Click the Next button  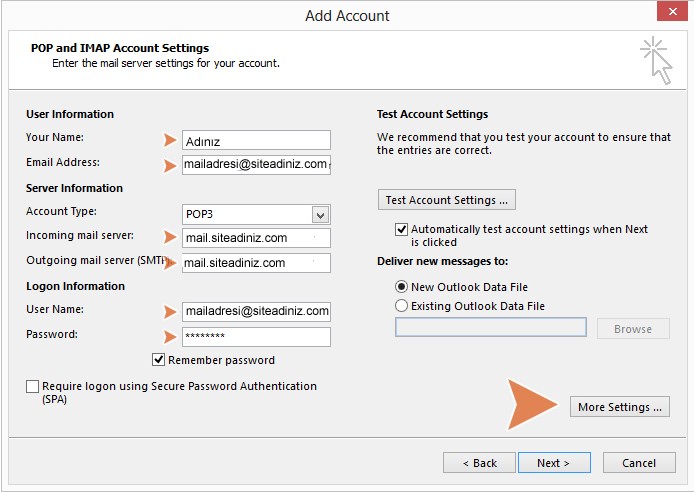[x=553, y=463]
